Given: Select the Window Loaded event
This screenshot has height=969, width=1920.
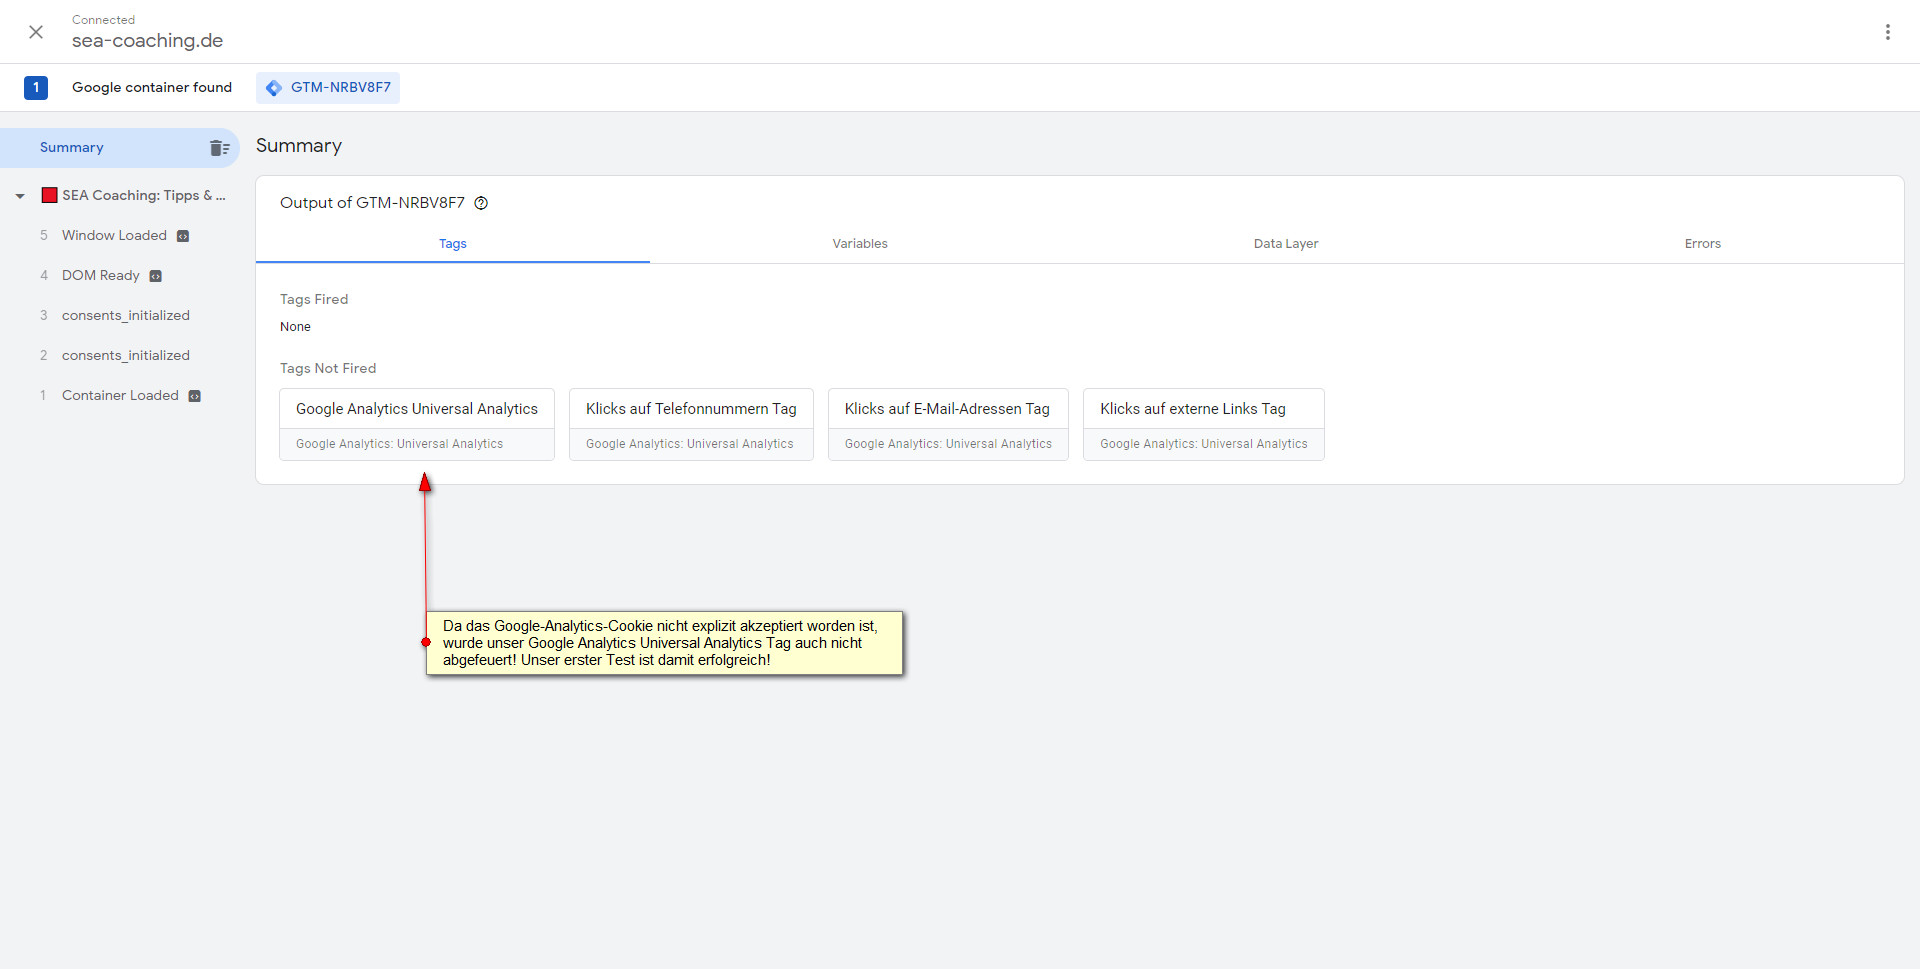Looking at the screenshot, I should click(114, 236).
